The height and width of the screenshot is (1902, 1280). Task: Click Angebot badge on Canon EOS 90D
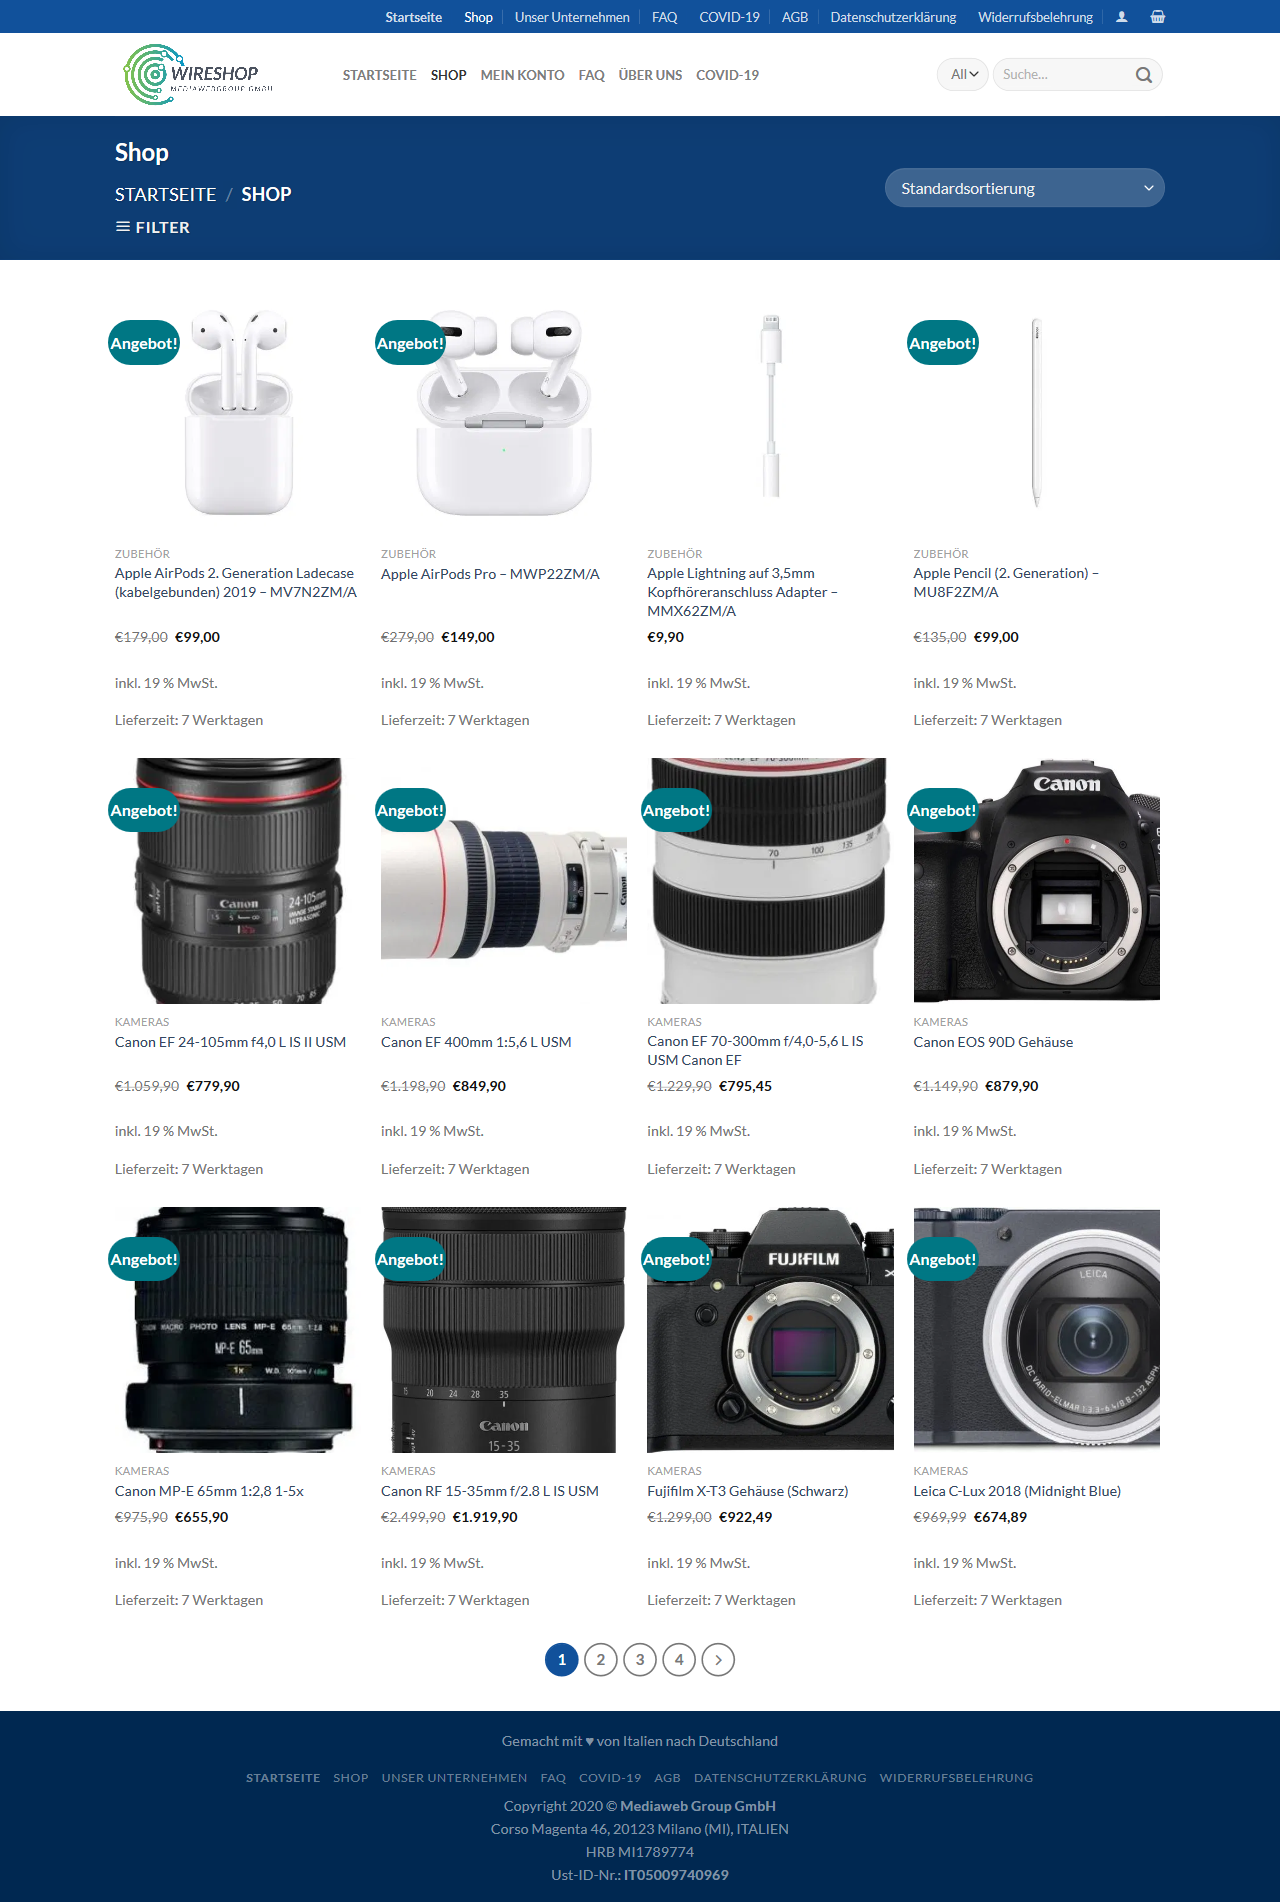pyautogui.click(x=943, y=811)
